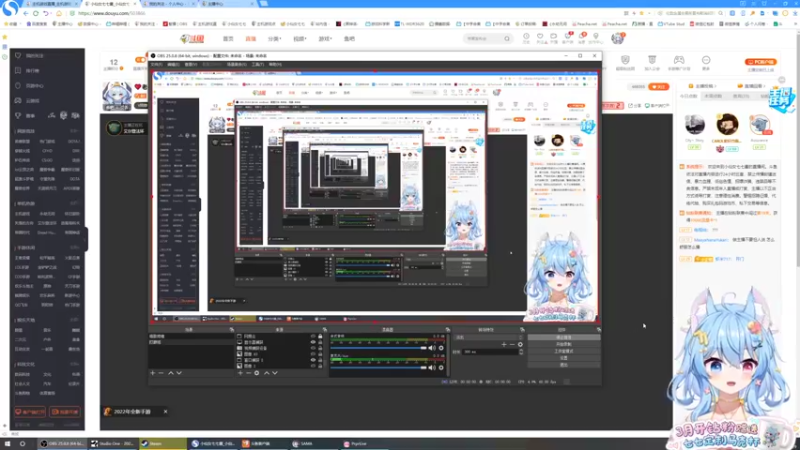Go to Douyu 首页 navigation tab

[228, 39]
